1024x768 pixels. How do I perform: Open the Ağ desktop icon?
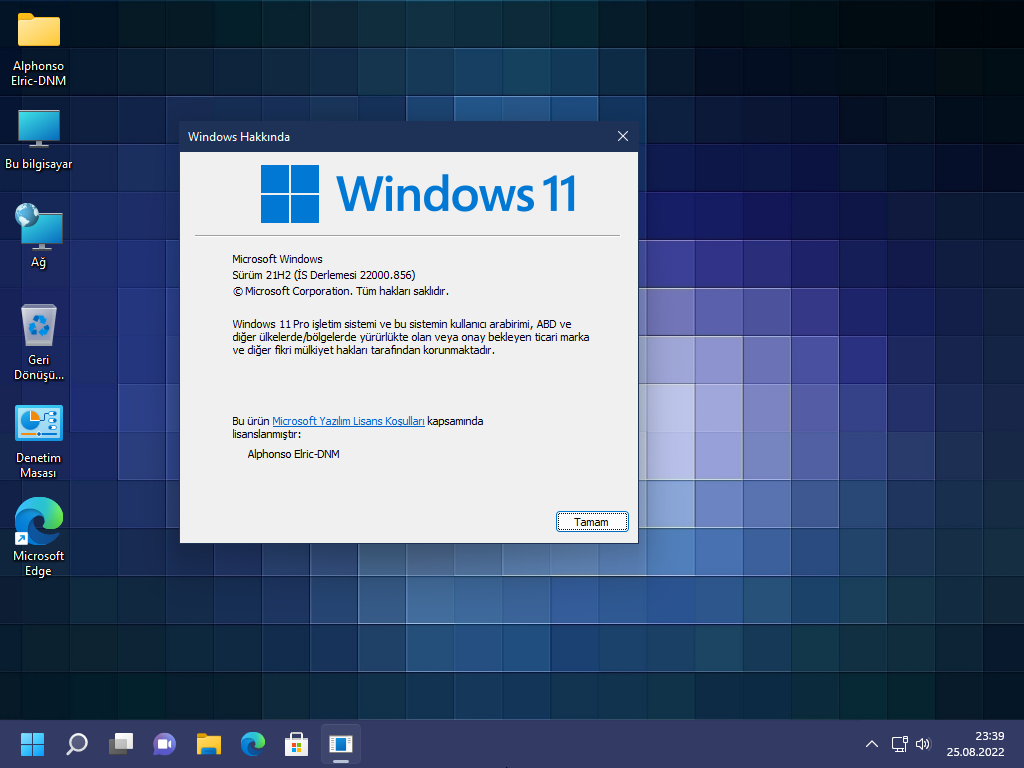37,230
